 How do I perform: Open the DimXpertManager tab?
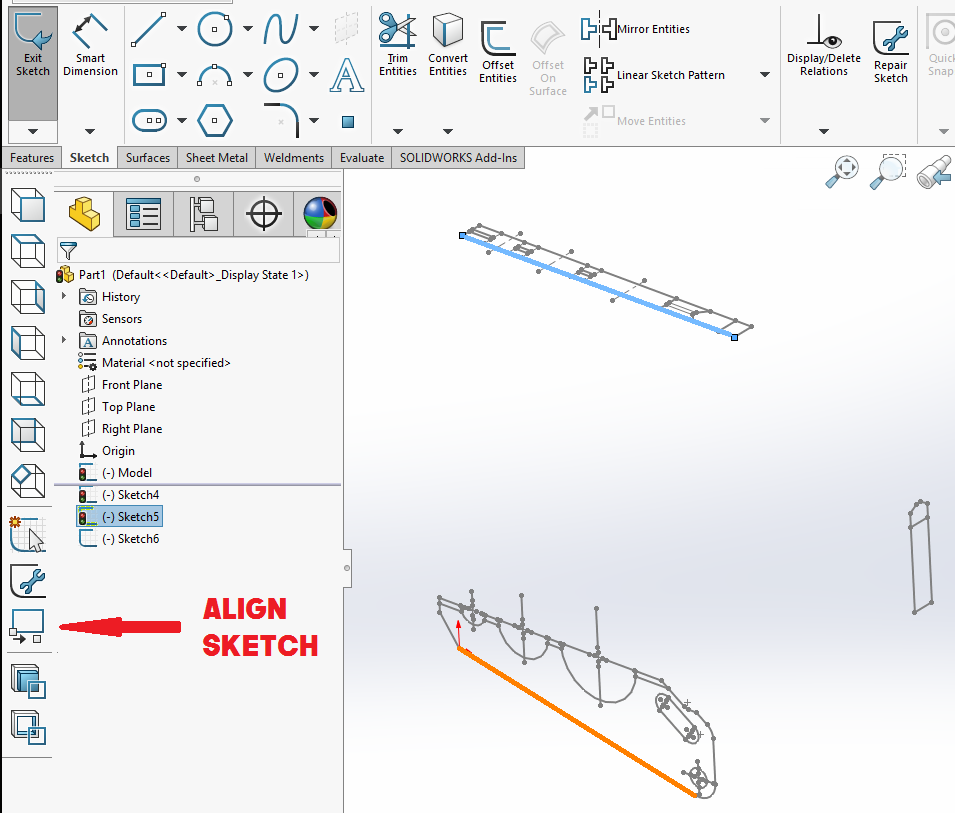(x=264, y=214)
